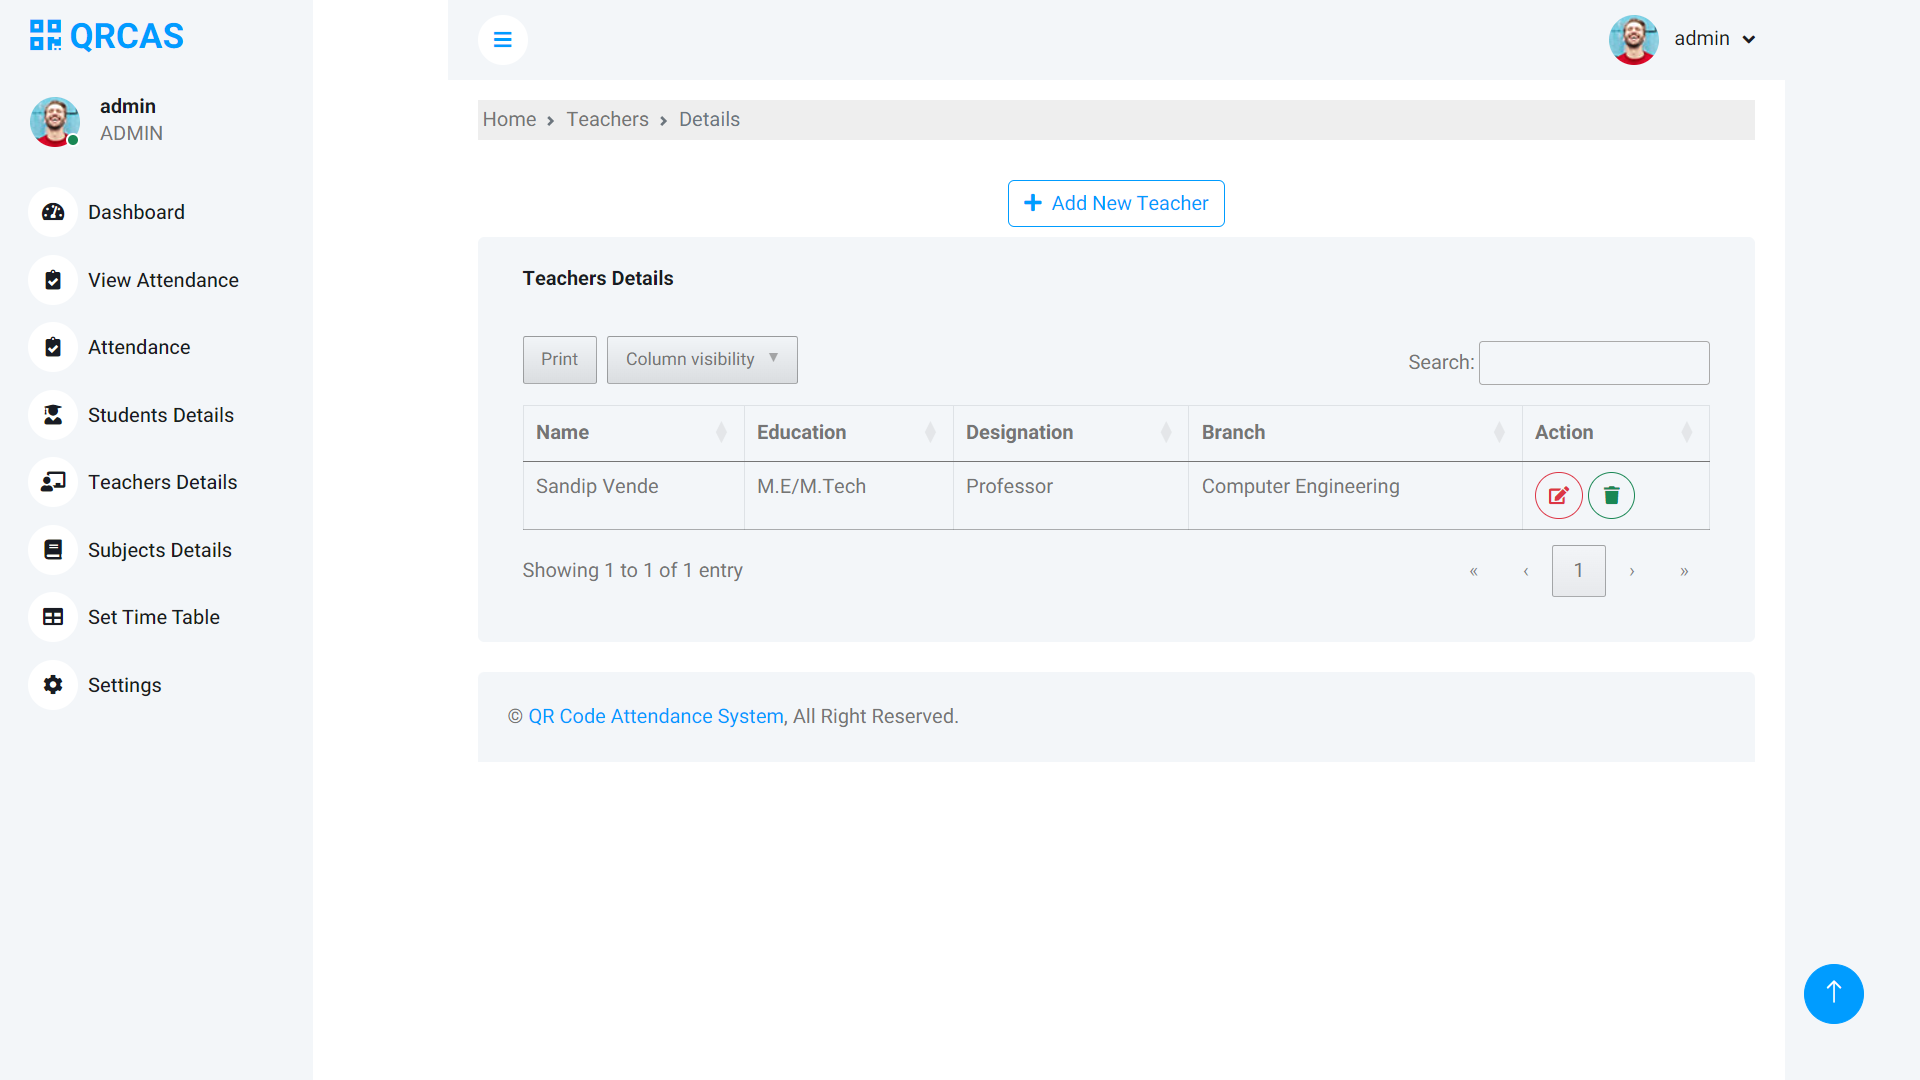Focus the Search input field
1920x1080 pixels.
(1593, 362)
